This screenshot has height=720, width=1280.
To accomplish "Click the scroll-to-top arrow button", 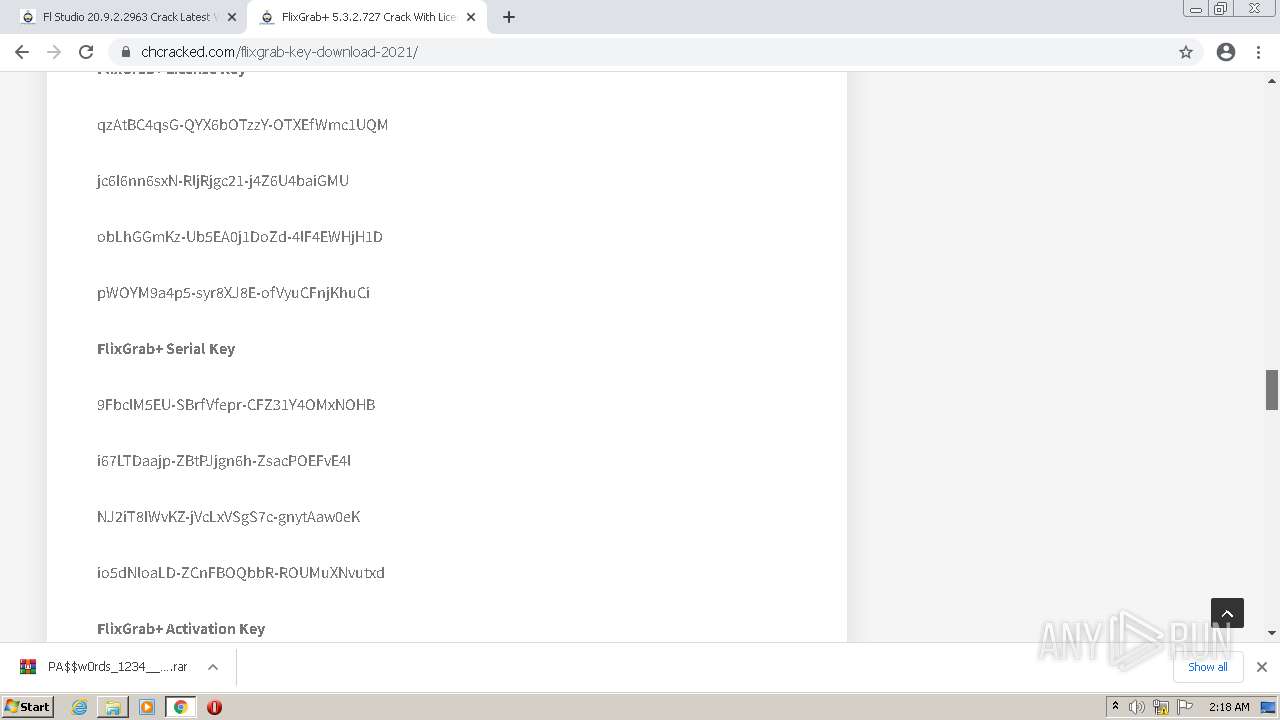I will 1227,613.
